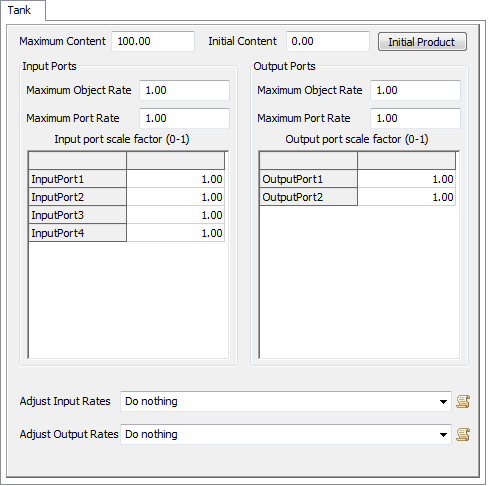Focus Input Ports Maximum Object Rate field

tap(184, 90)
